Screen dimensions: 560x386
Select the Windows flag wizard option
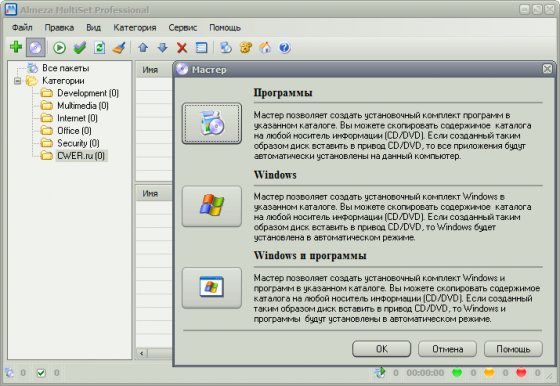(212, 206)
